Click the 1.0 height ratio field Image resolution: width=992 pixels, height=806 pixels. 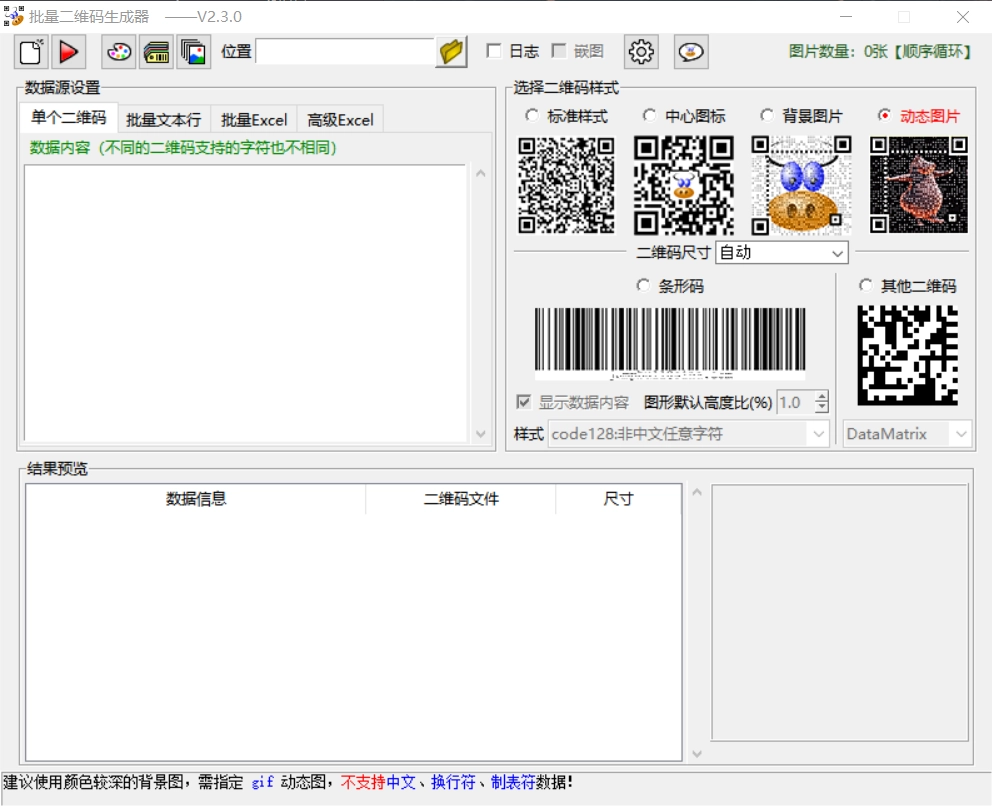(795, 402)
